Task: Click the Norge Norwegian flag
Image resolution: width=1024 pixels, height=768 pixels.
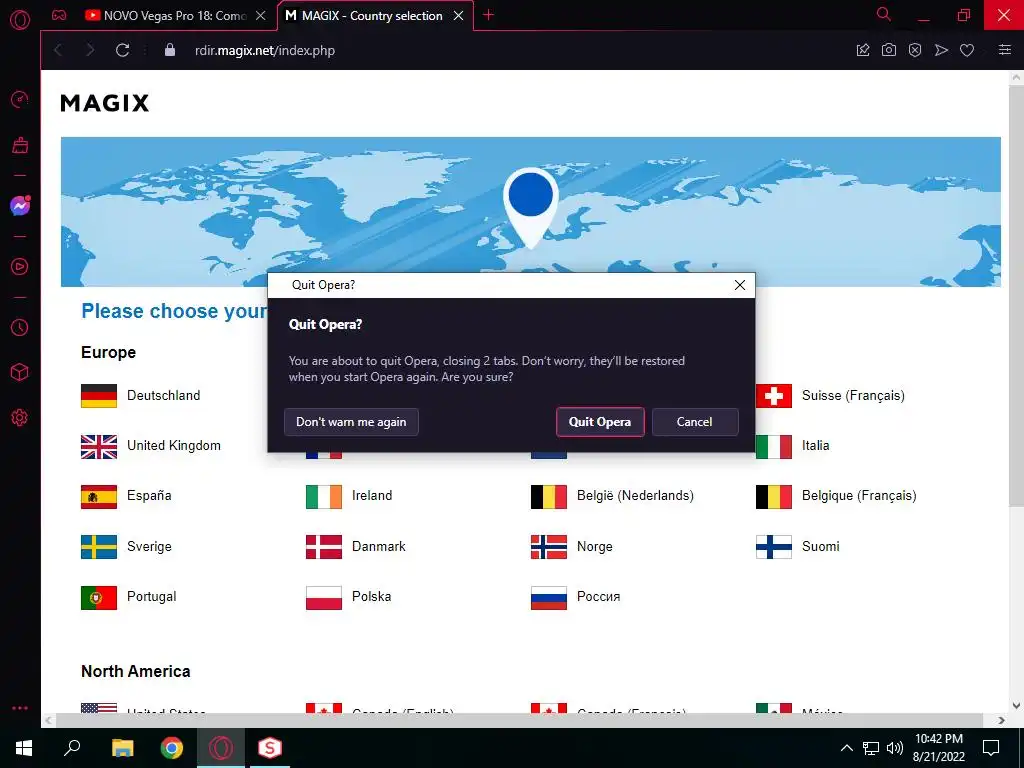Action: pos(549,547)
